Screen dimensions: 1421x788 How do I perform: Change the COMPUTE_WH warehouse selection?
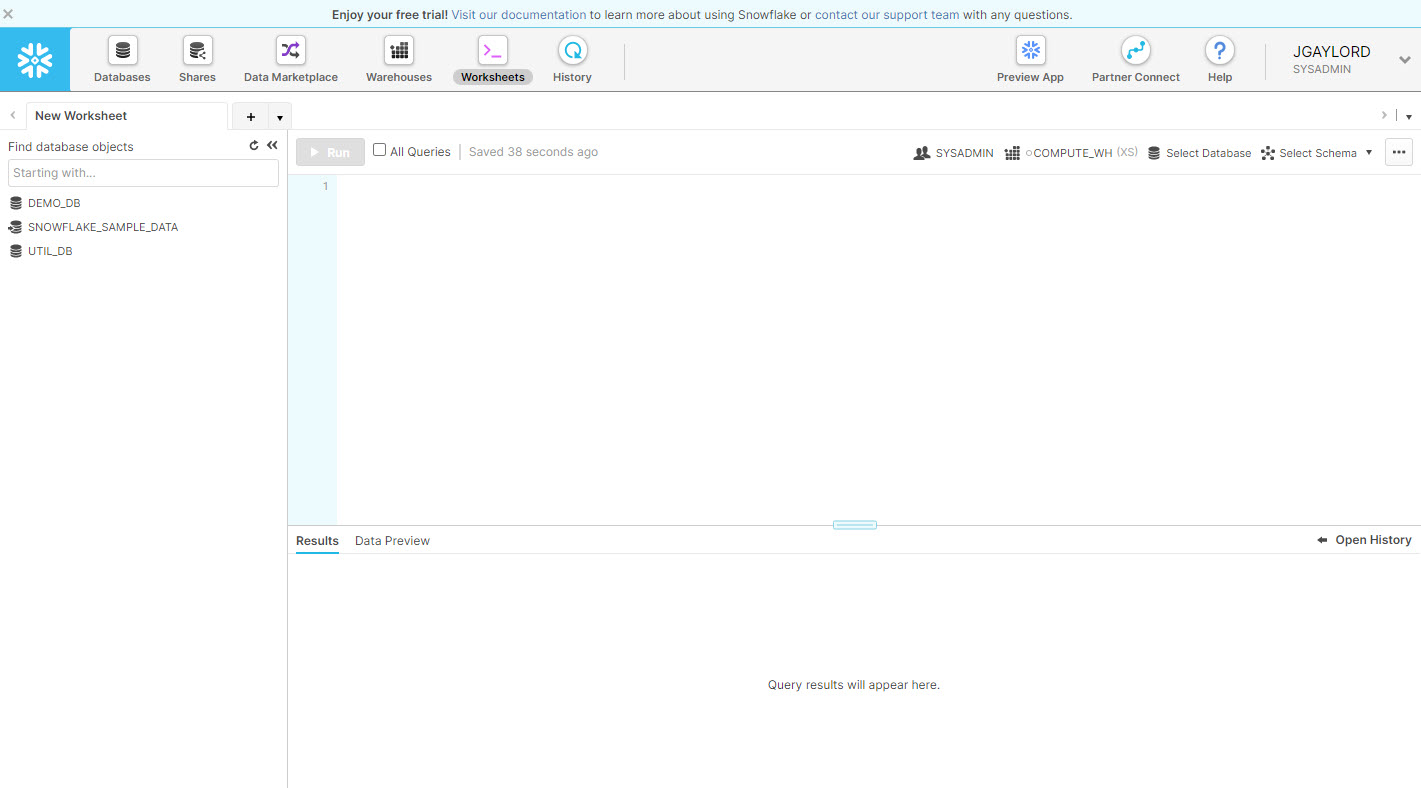pos(1071,153)
